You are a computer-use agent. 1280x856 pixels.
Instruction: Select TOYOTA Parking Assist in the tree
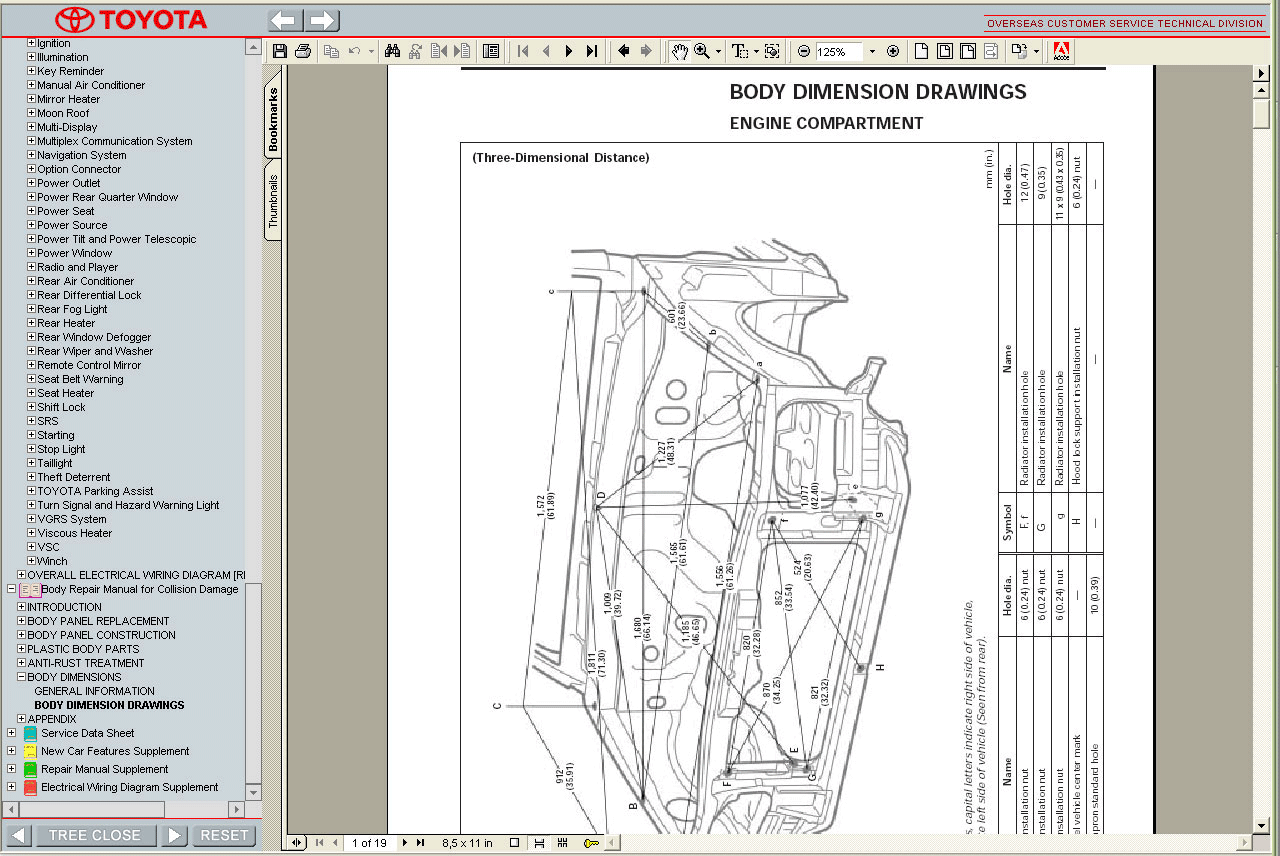tap(95, 491)
